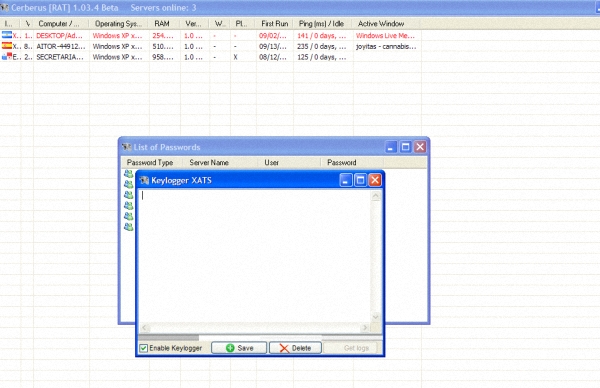Select the sixth password entry users icon
Screen dimensions: 600x388
(128, 227)
